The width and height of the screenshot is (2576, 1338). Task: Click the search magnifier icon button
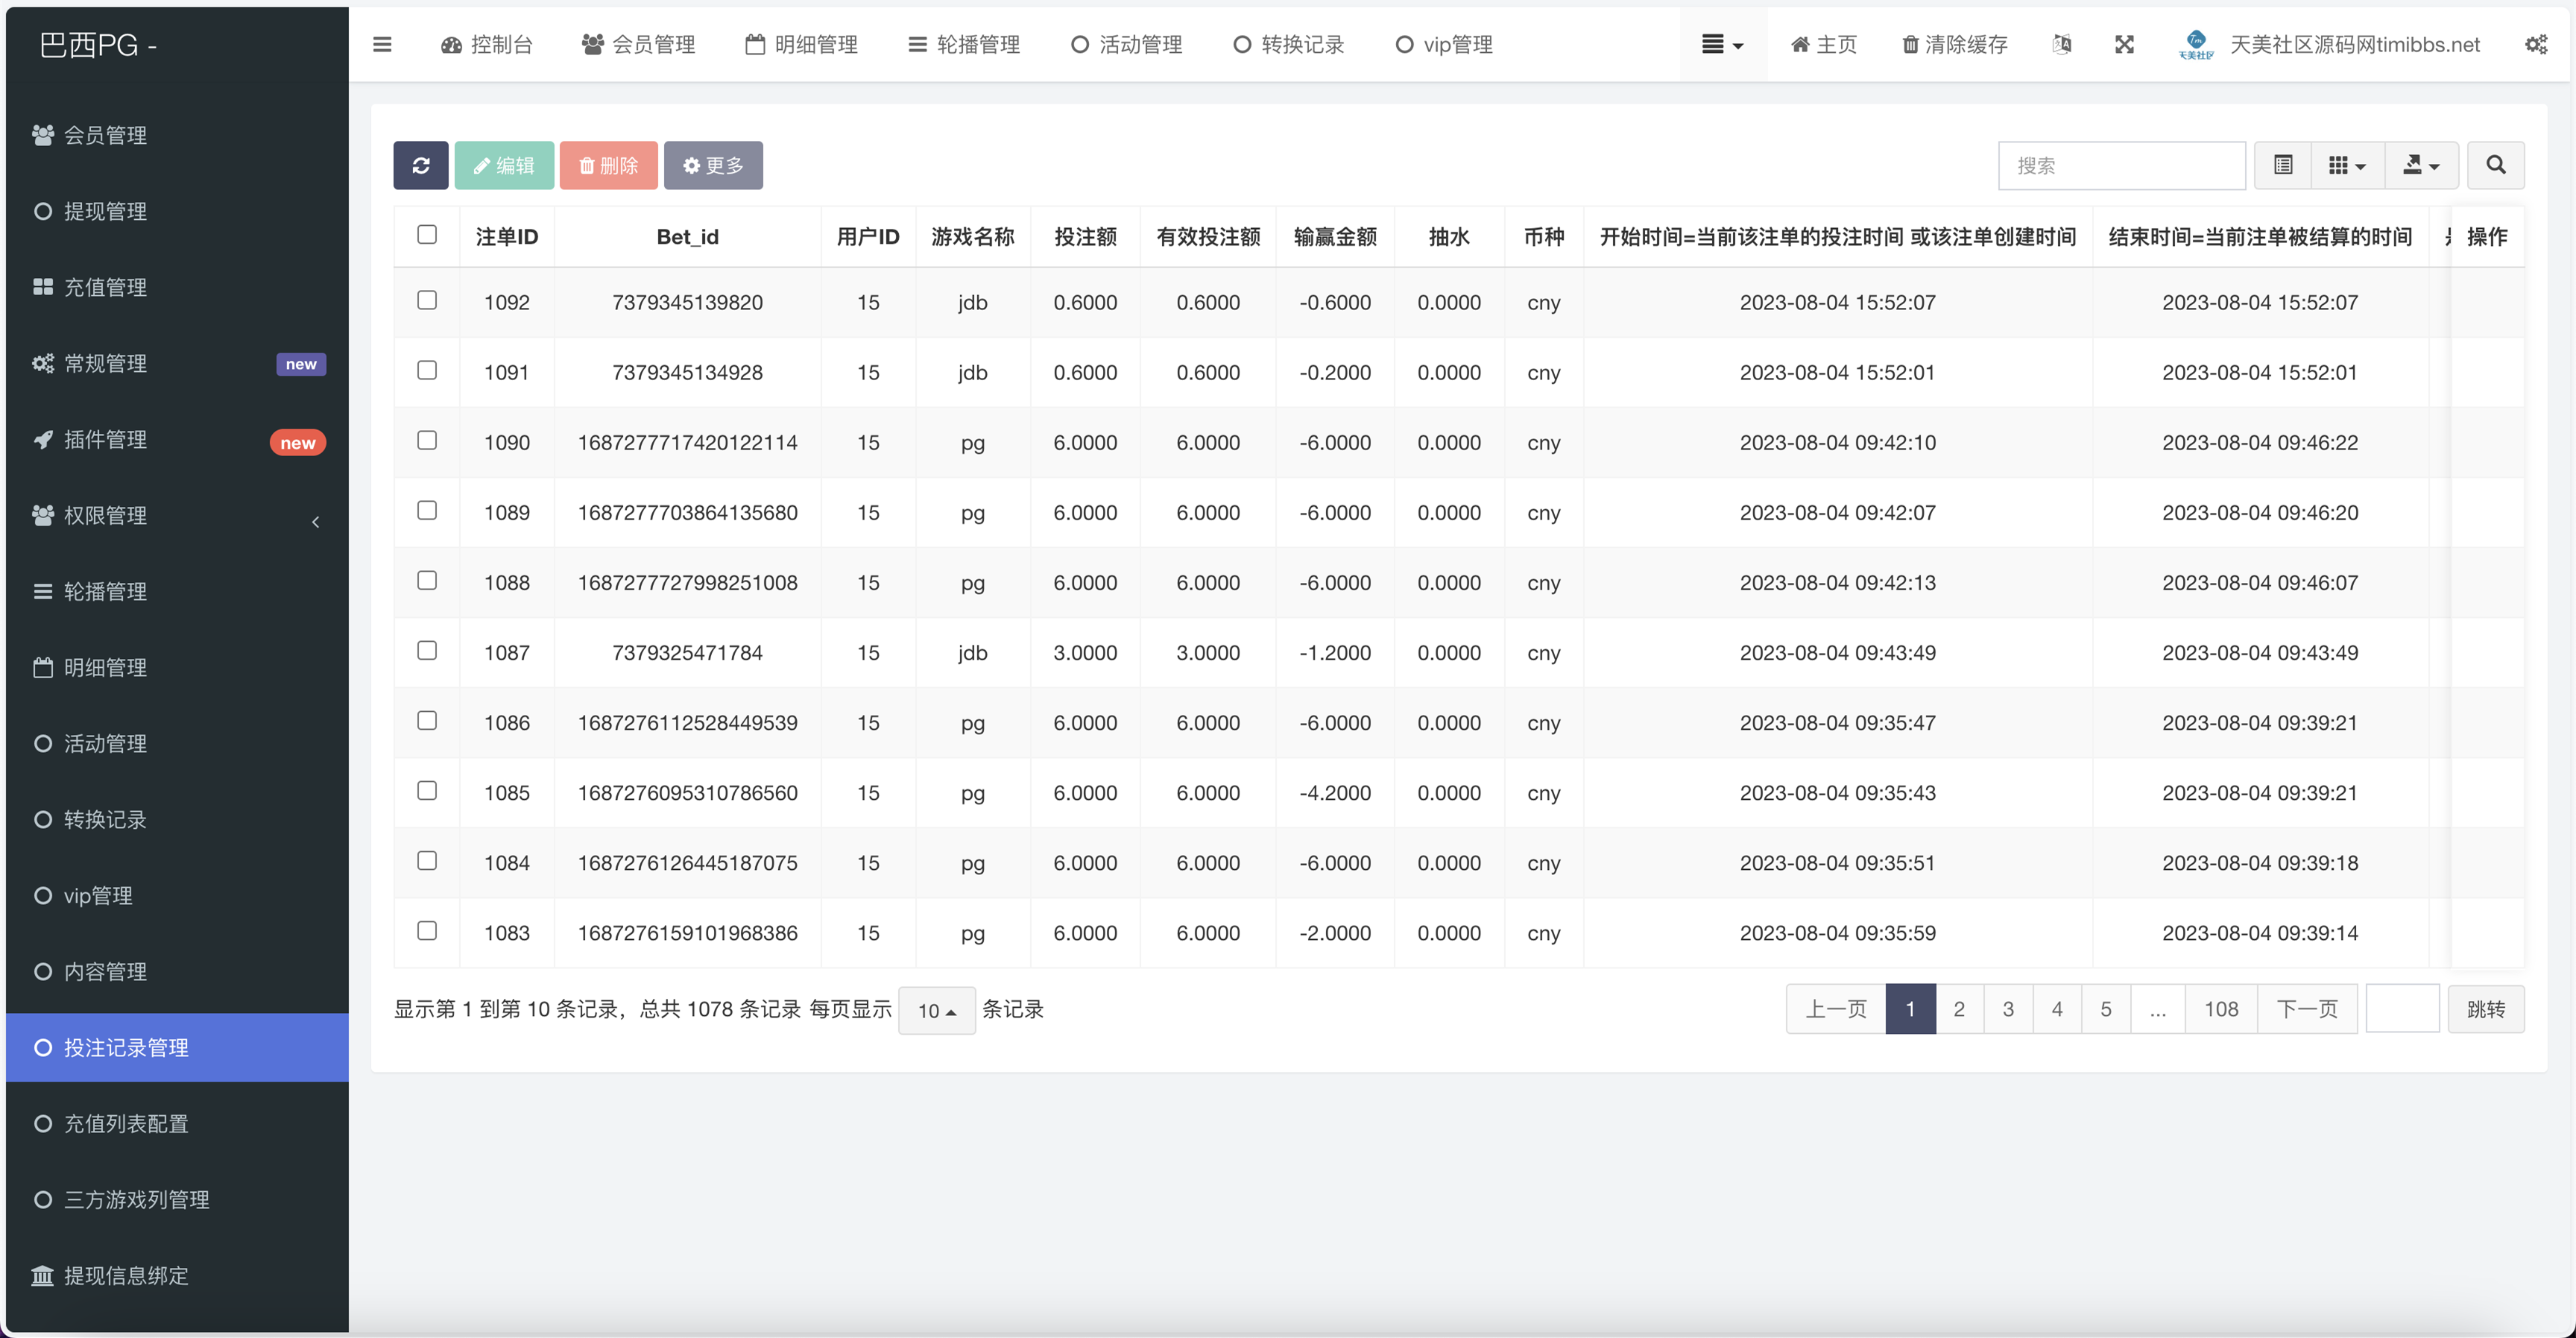(2495, 165)
